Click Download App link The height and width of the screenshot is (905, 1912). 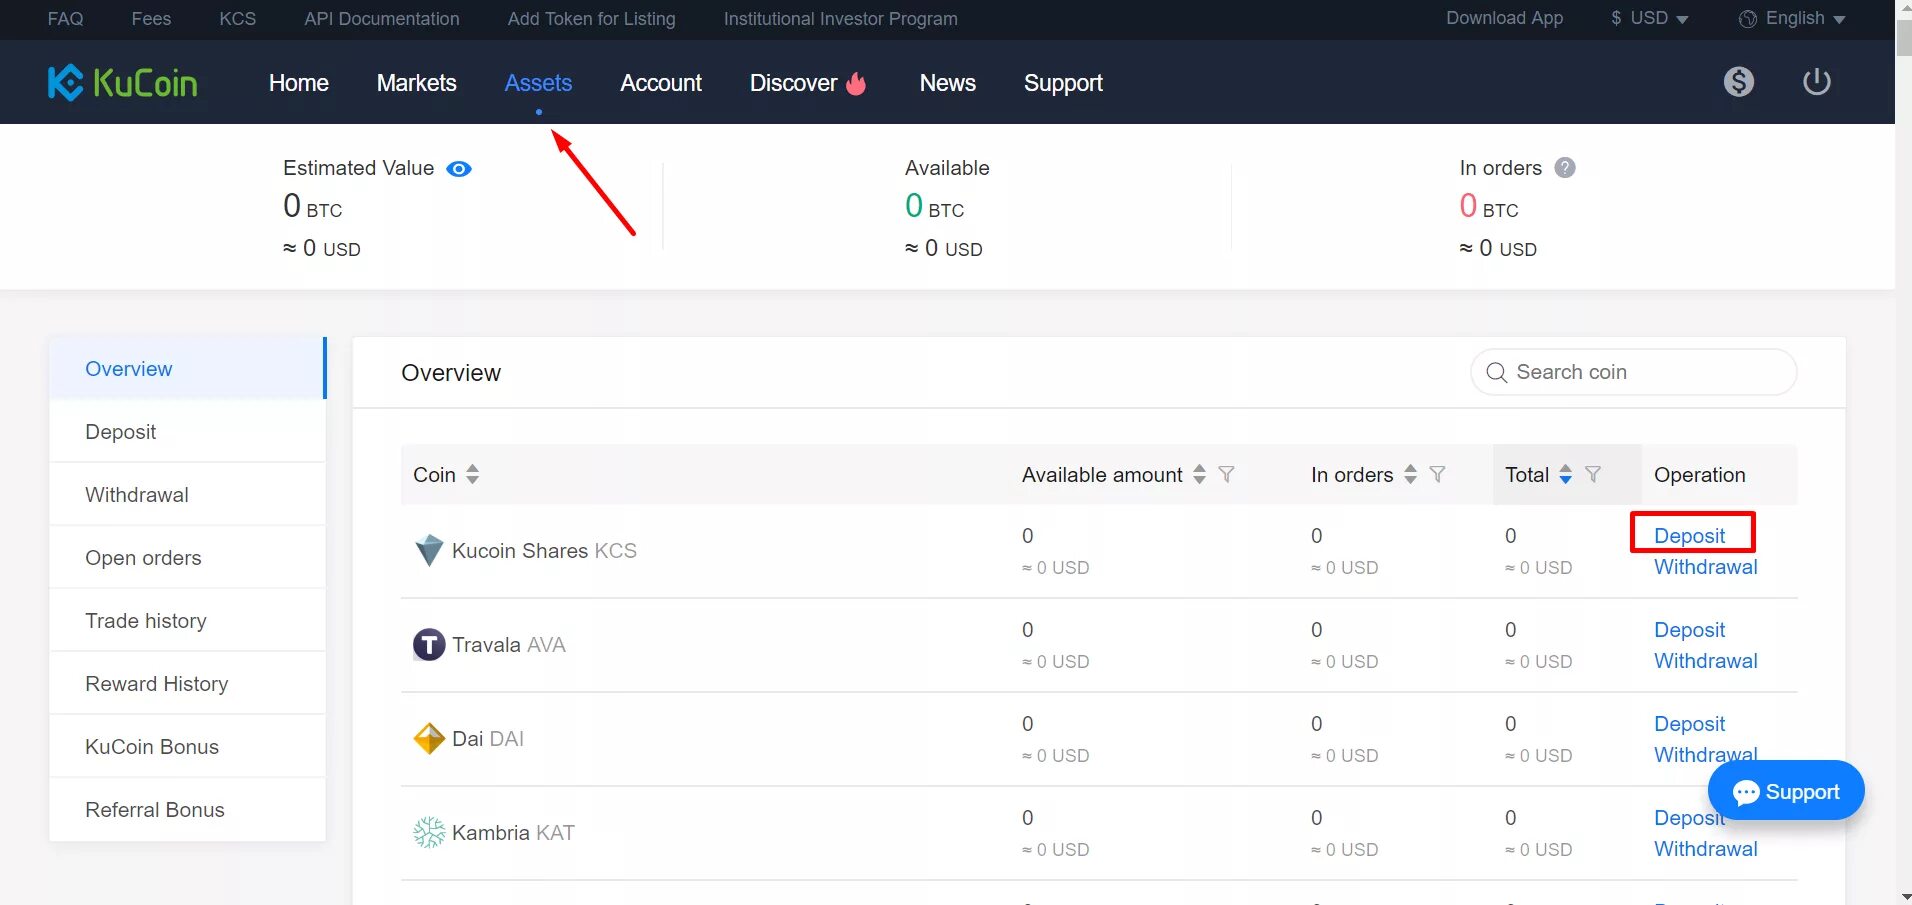point(1505,18)
